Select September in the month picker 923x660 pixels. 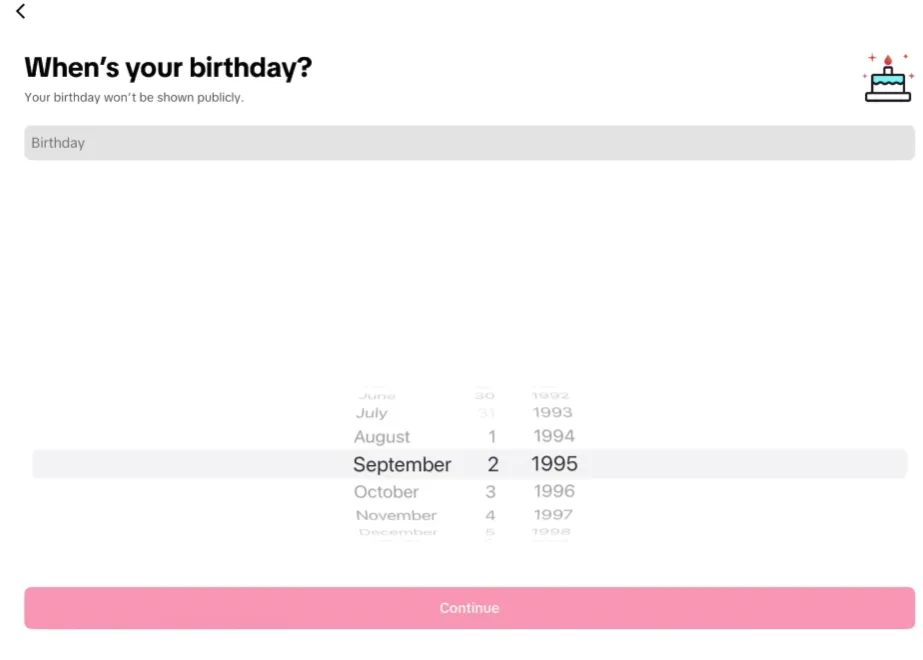401,464
